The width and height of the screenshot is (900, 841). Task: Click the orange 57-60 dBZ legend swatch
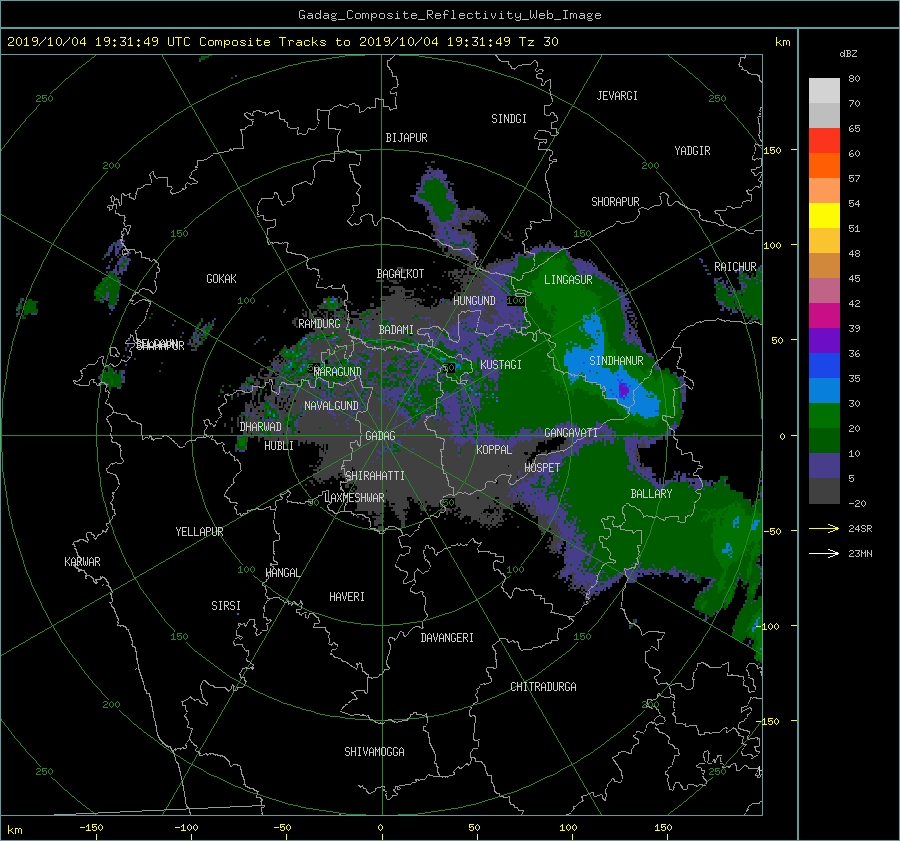tap(824, 166)
